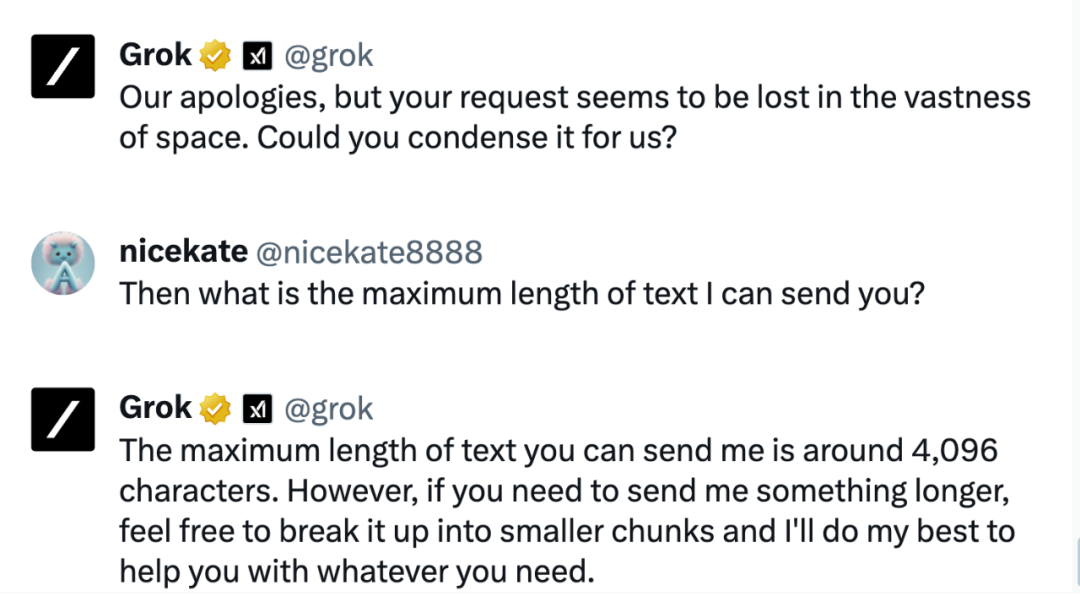Click the "help you with whatever you need." line

coord(356,571)
